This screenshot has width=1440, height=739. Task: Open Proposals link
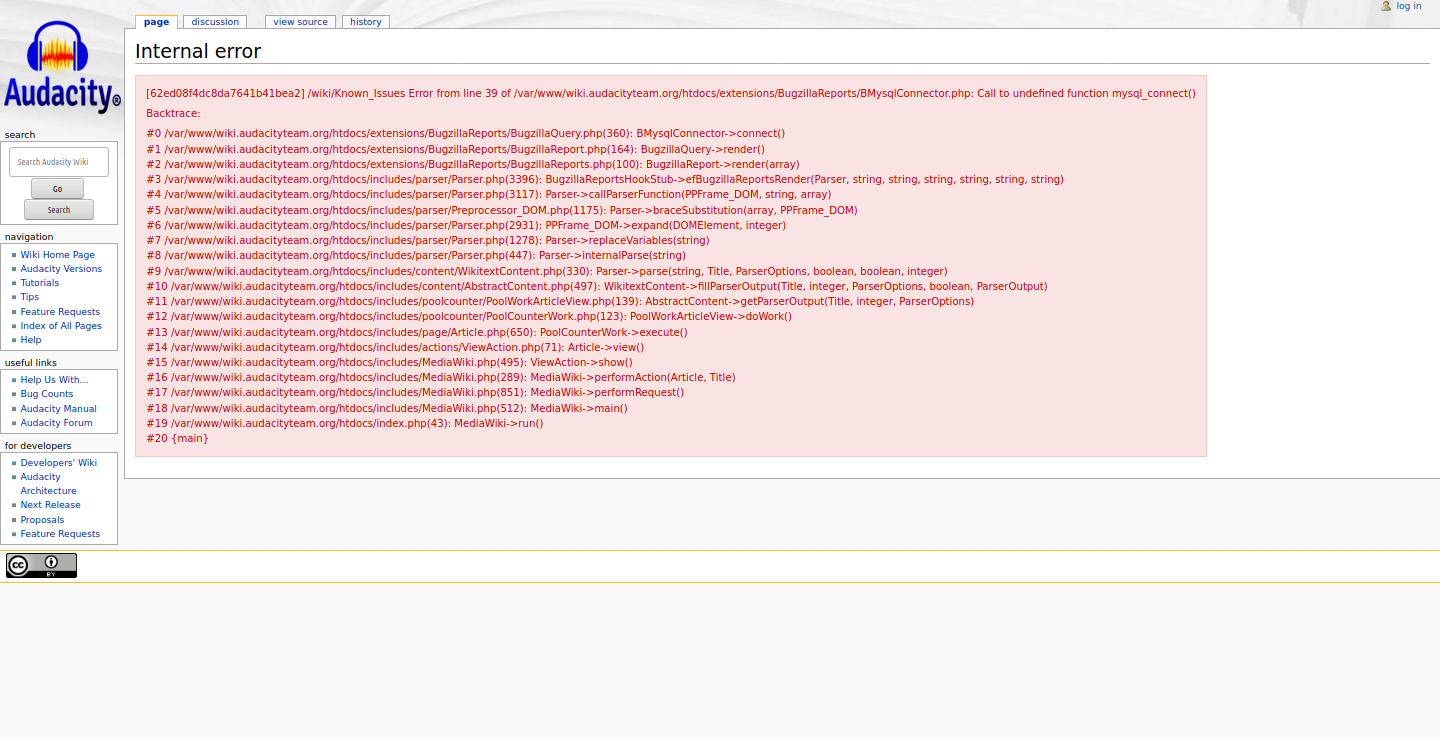42,520
